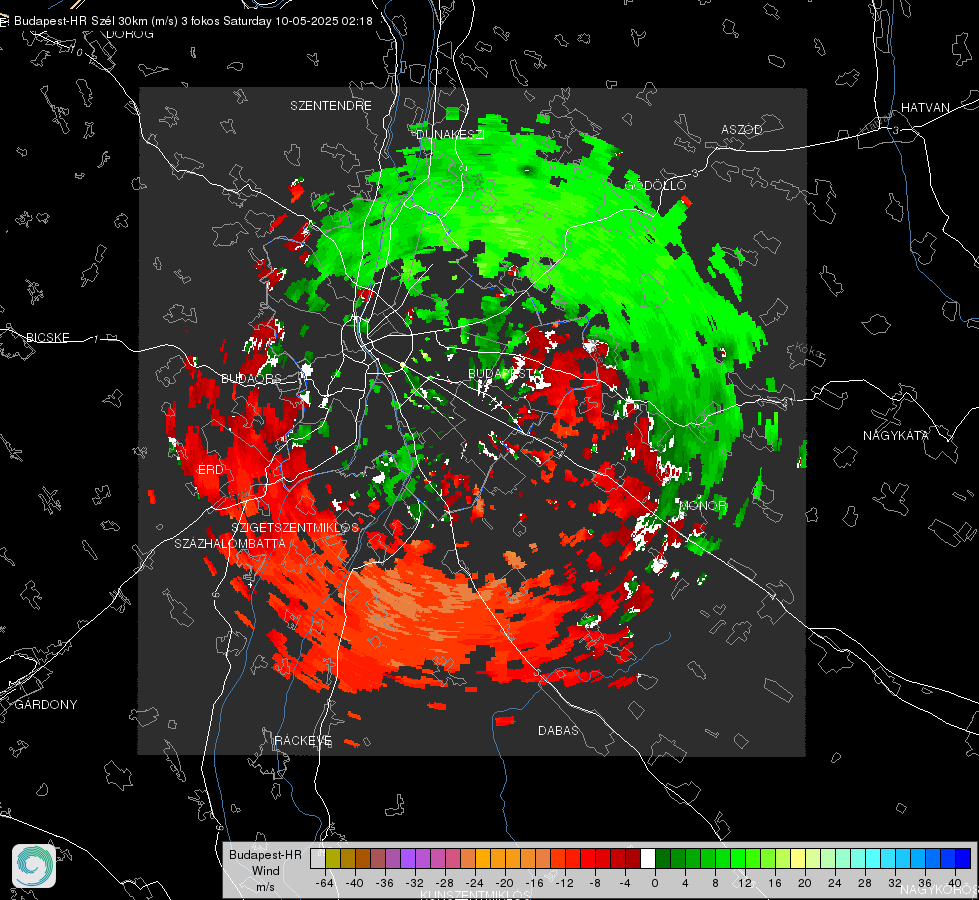Click the swirl weather service logo
Viewport: 979px width, 900px height.
[34, 866]
